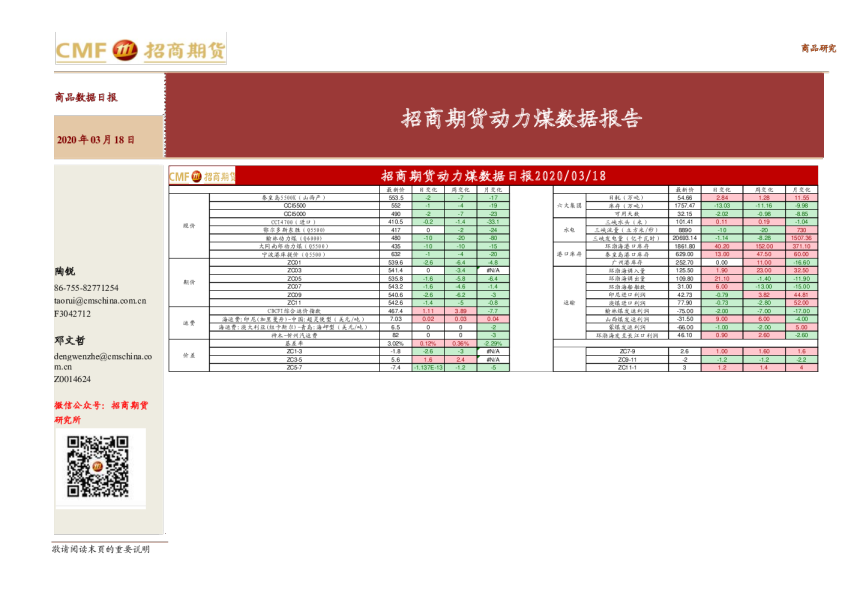Click the 招商期货动力煤数据报告 main title
This screenshot has width=842, height=595.
coord(521,119)
